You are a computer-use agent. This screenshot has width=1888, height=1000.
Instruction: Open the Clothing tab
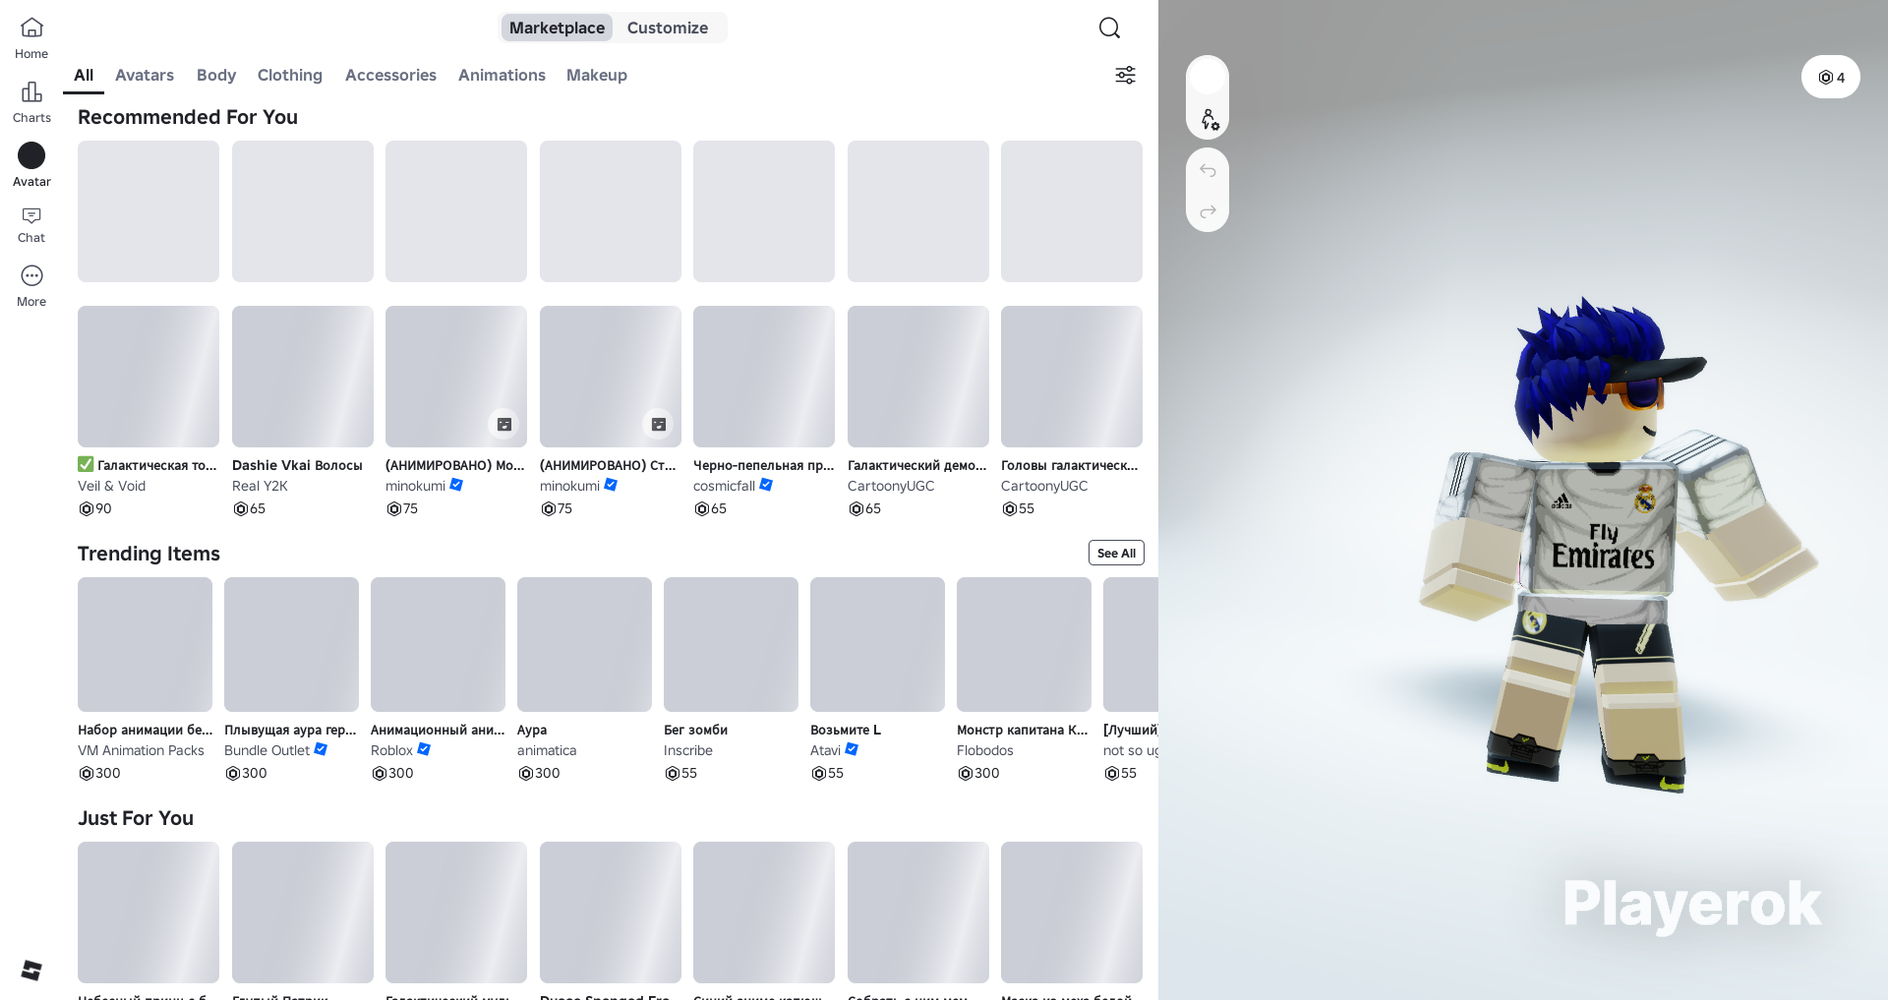290,75
